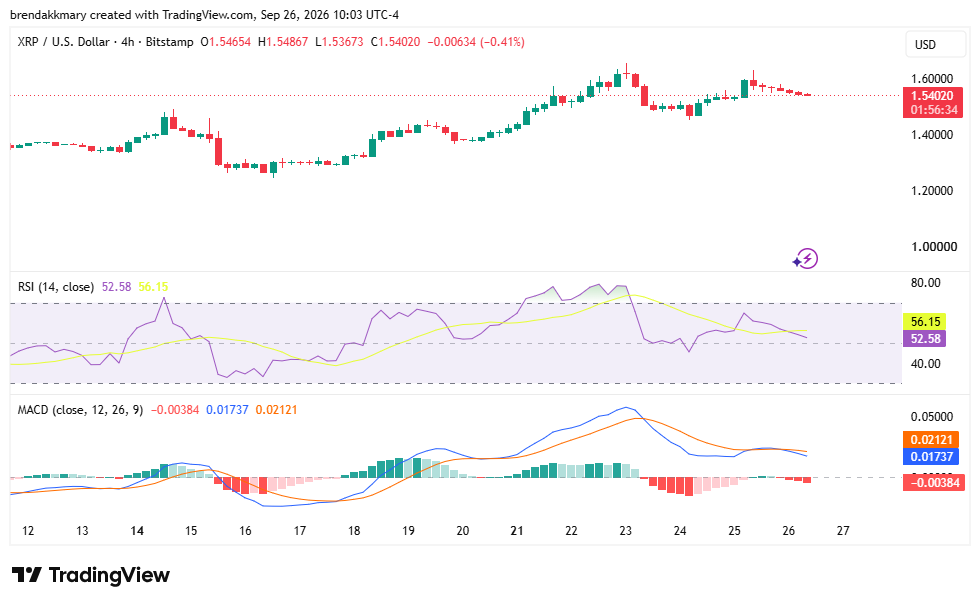Click the orange 0.02121 signal line tag

pyautogui.click(x=931, y=439)
